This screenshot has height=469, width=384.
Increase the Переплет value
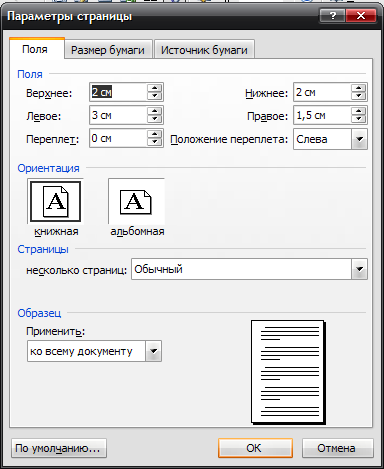[x=154, y=134]
